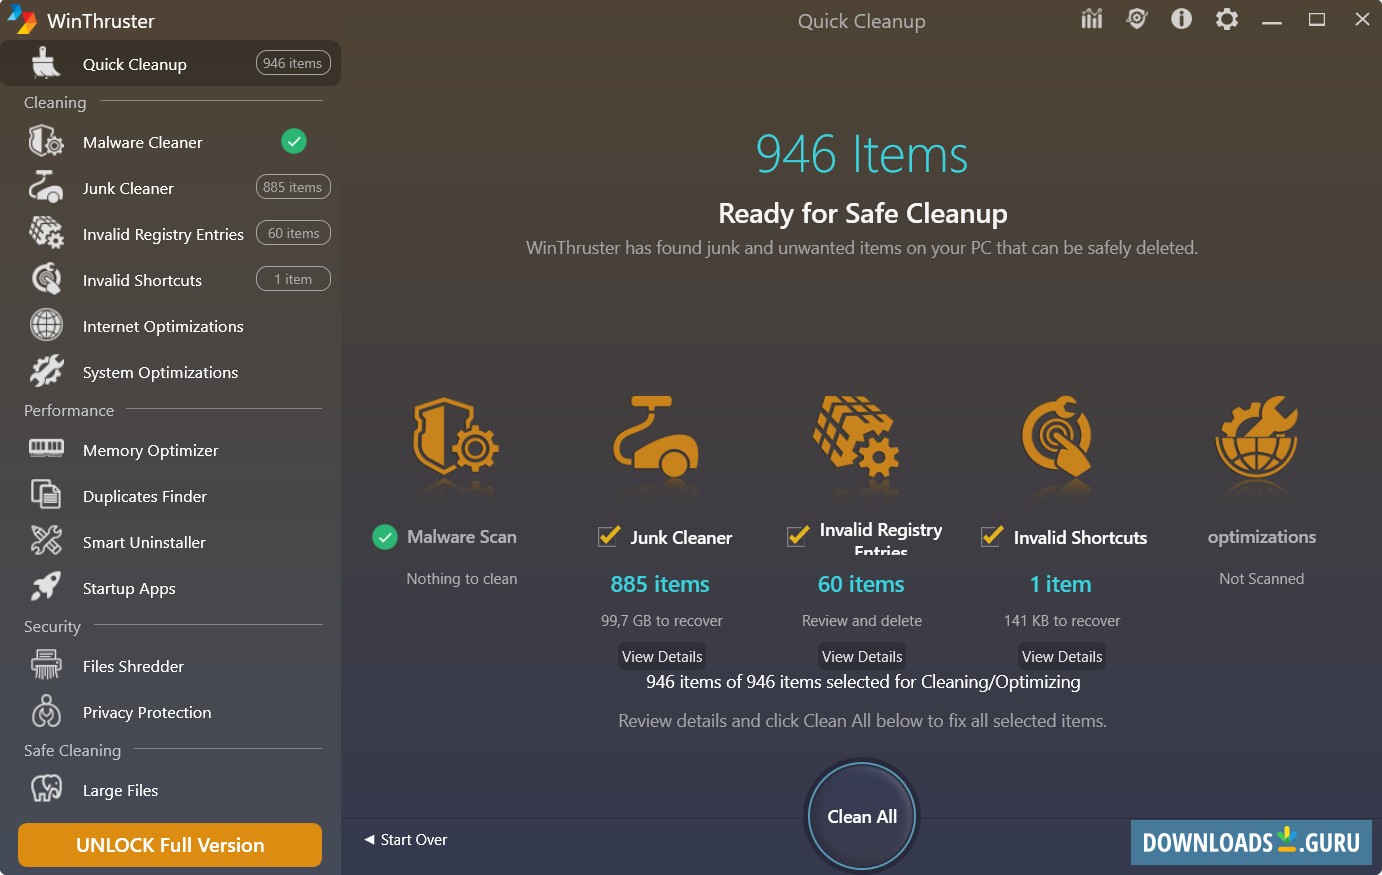
Task: Open Duplicates Finder via its icon
Action: [x=46, y=494]
